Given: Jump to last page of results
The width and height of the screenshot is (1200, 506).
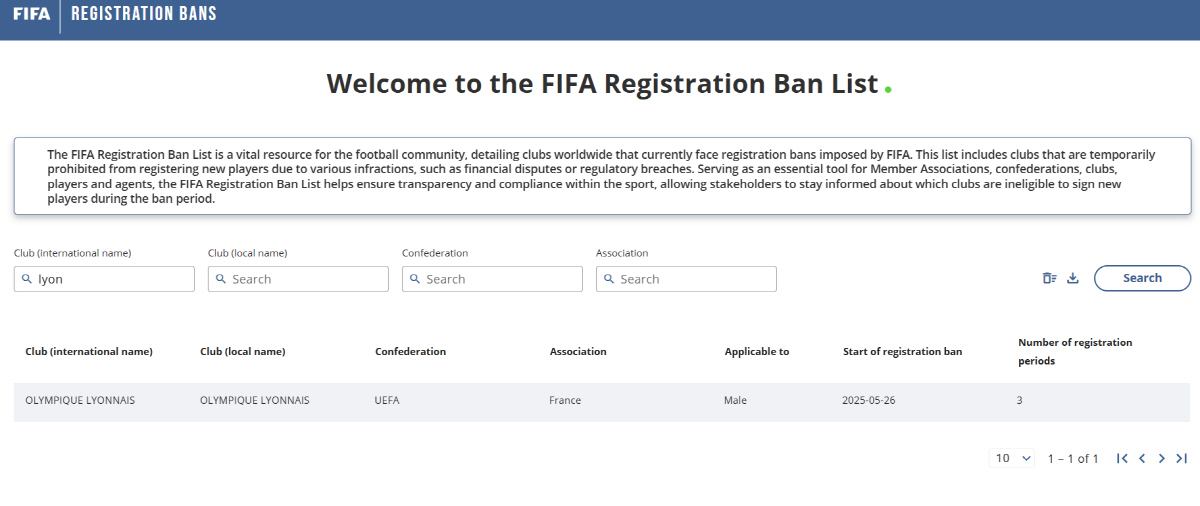Looking at the screenshot, I should [x=1181, y=458].
